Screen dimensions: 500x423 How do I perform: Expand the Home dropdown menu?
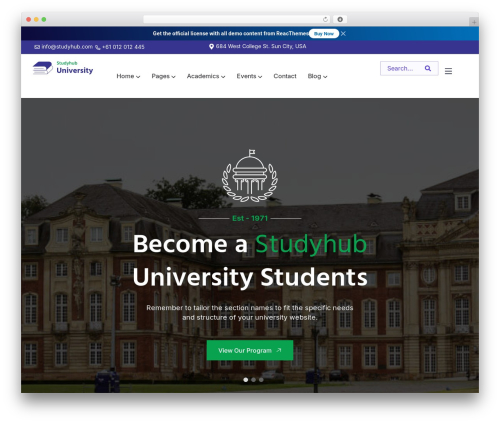coord(128,76)
